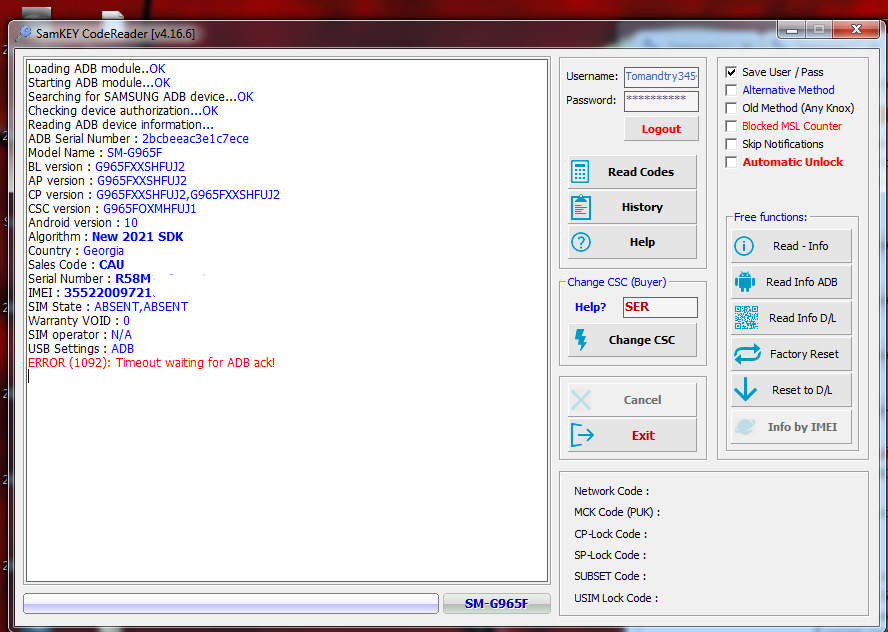
Task: Click the Network Code label
Action: 611,491
